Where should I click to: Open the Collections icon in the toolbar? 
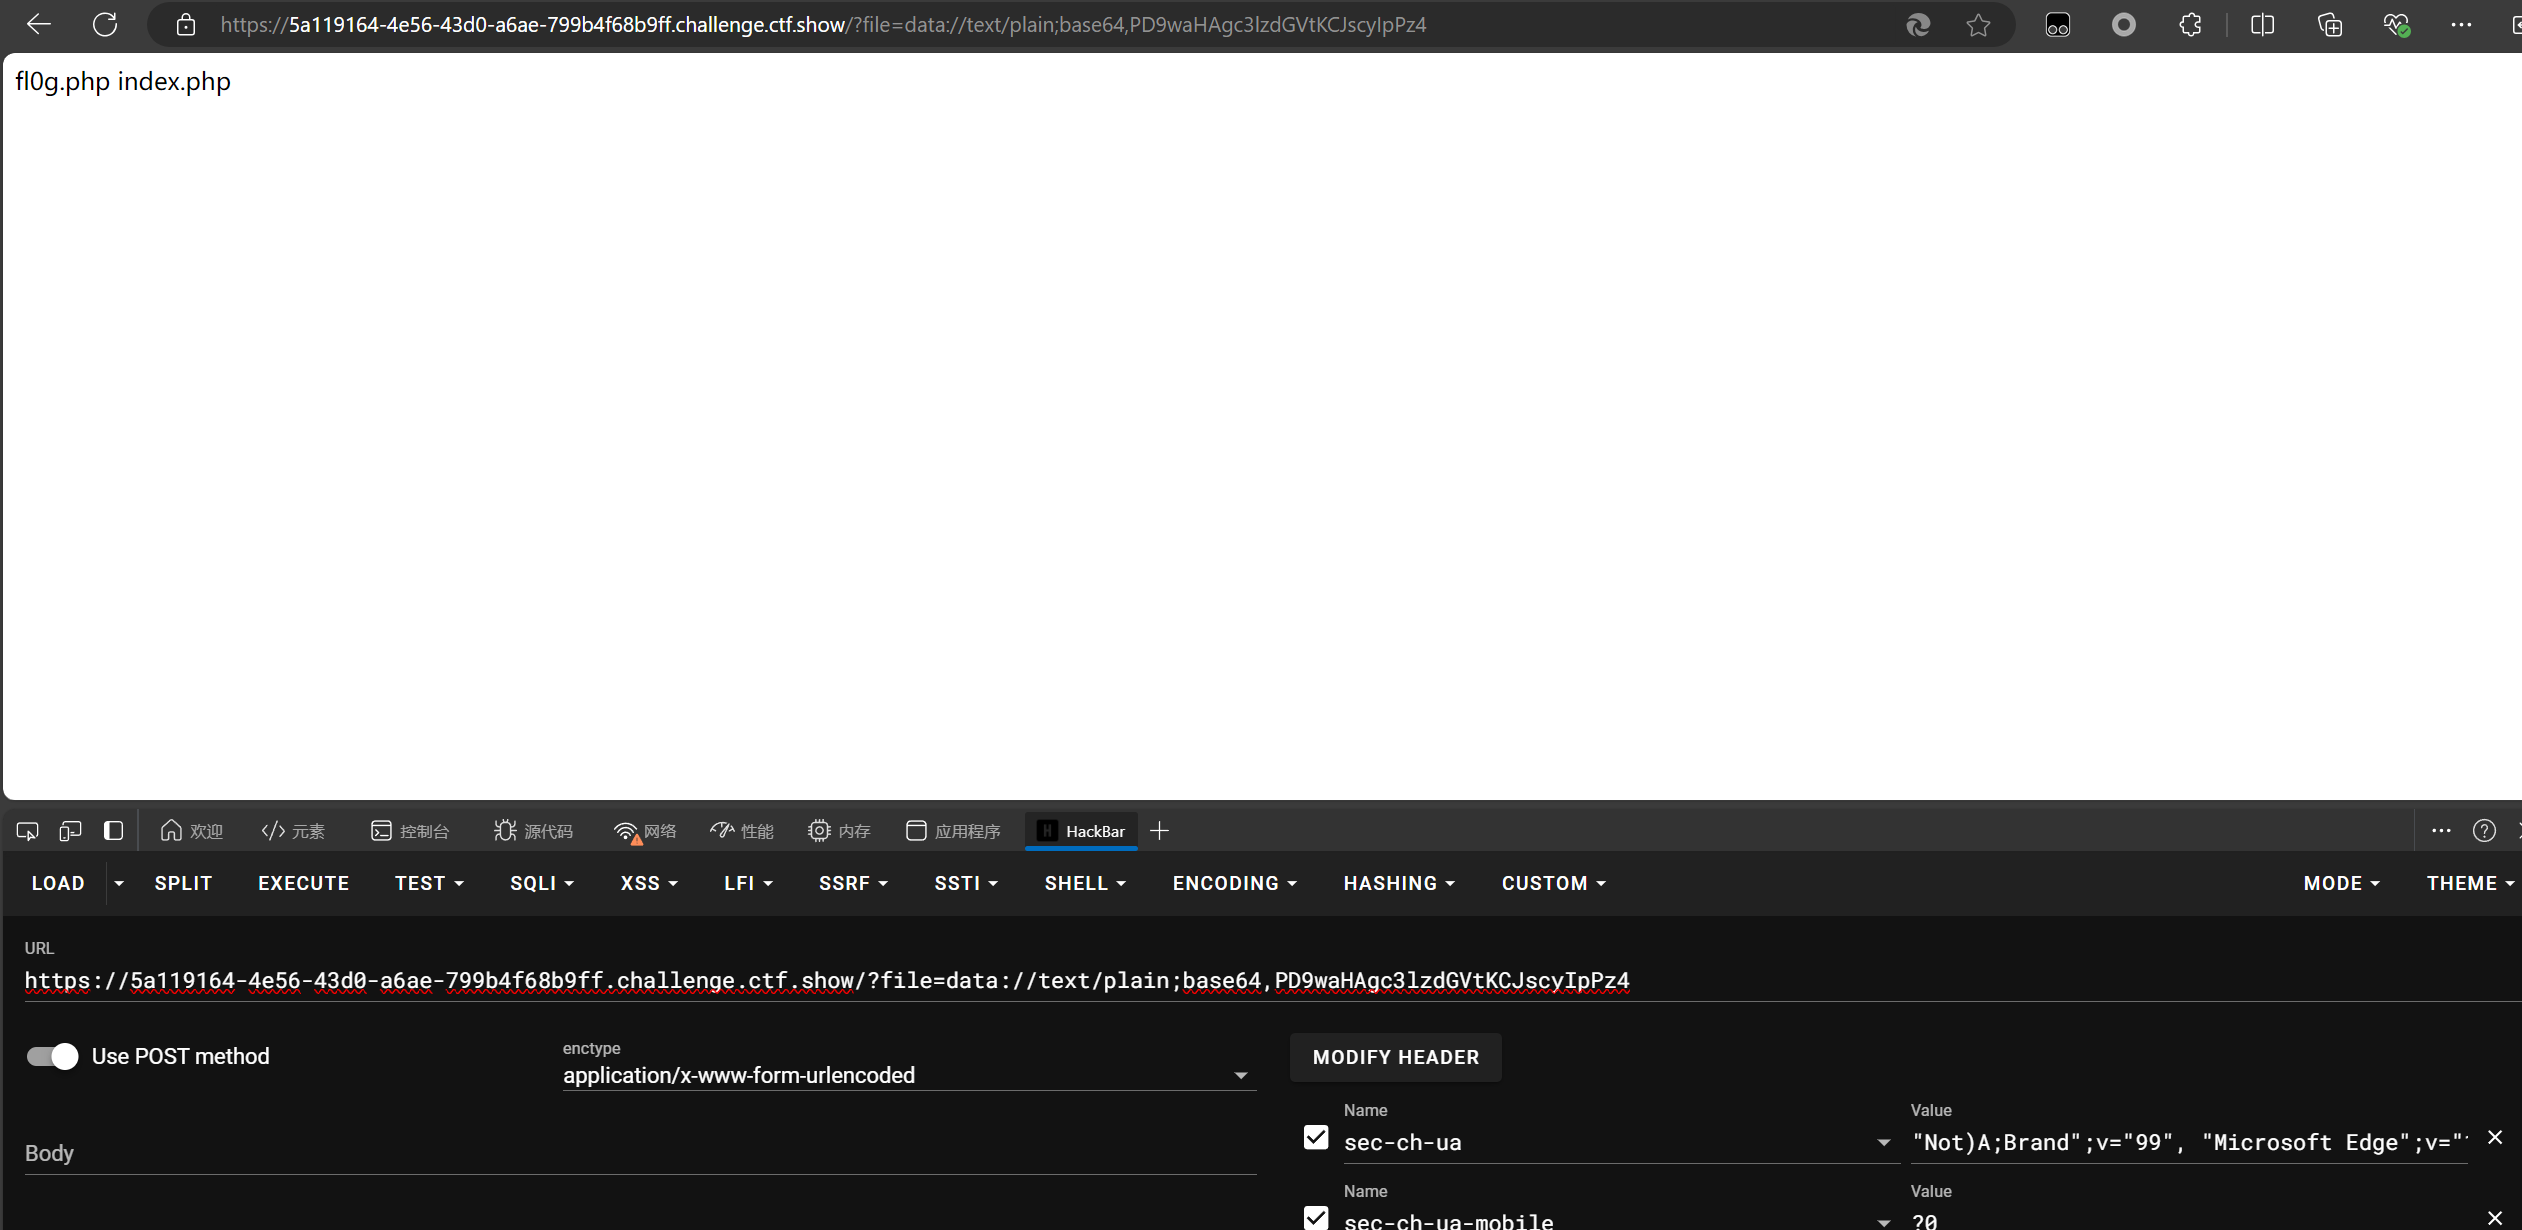tap(2330, 25)
